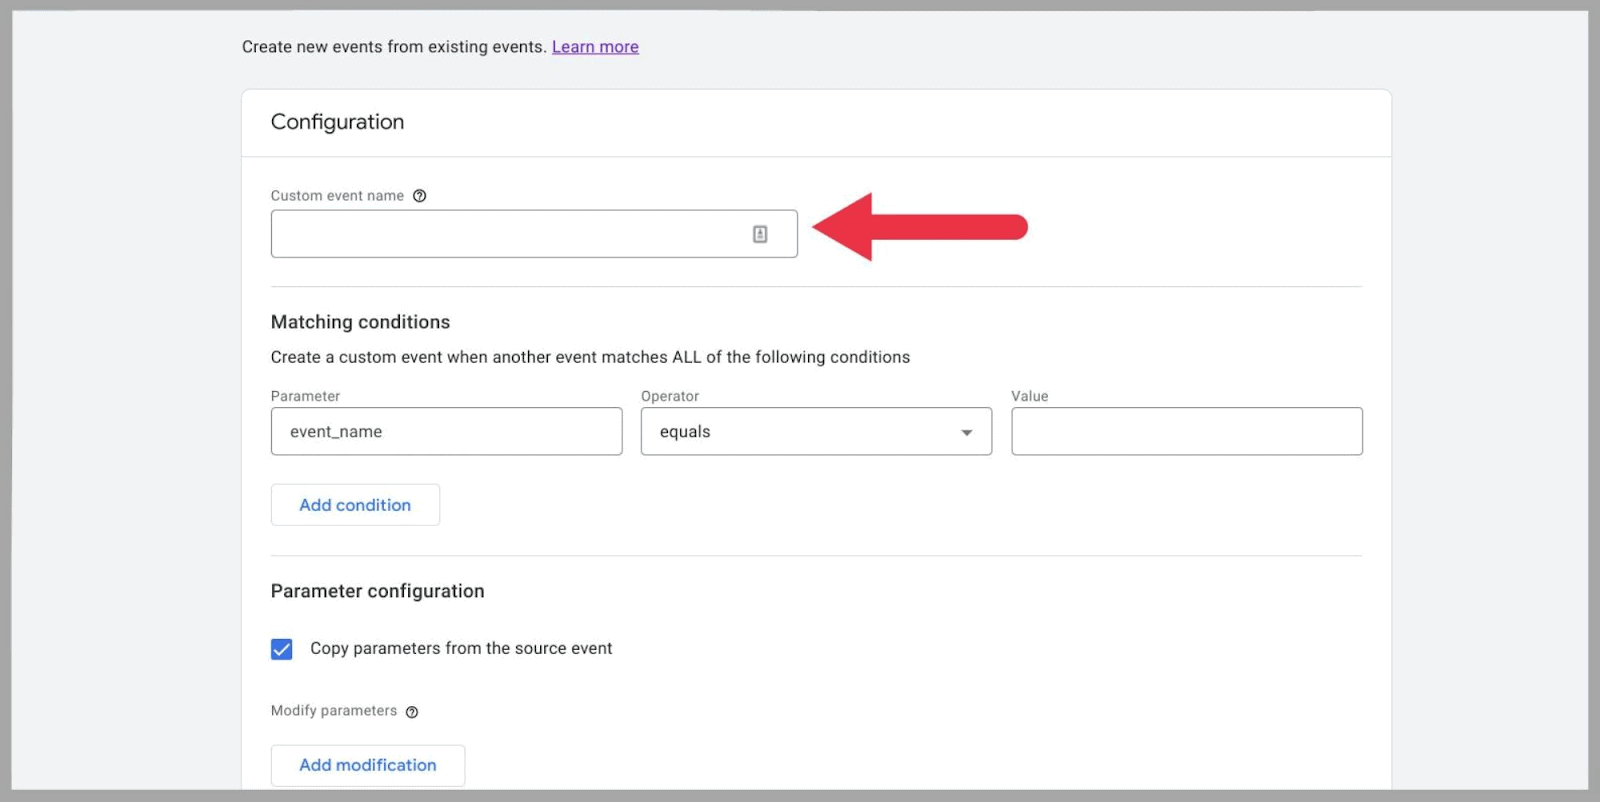Click the empty Value input field
The height and width of the screenshot is (802, 1600).
click(1186, 432)
